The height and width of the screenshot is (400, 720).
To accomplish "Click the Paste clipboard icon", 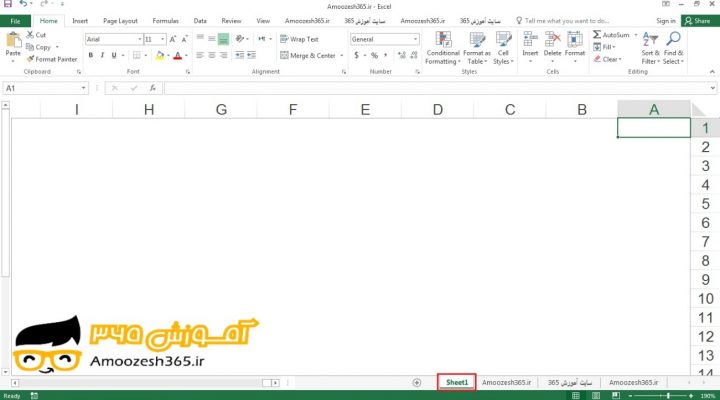I will 13,40.
